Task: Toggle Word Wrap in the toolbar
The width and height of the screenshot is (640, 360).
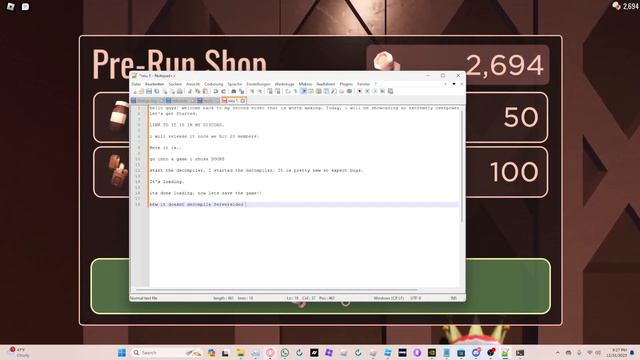Action: pos(287,91)
